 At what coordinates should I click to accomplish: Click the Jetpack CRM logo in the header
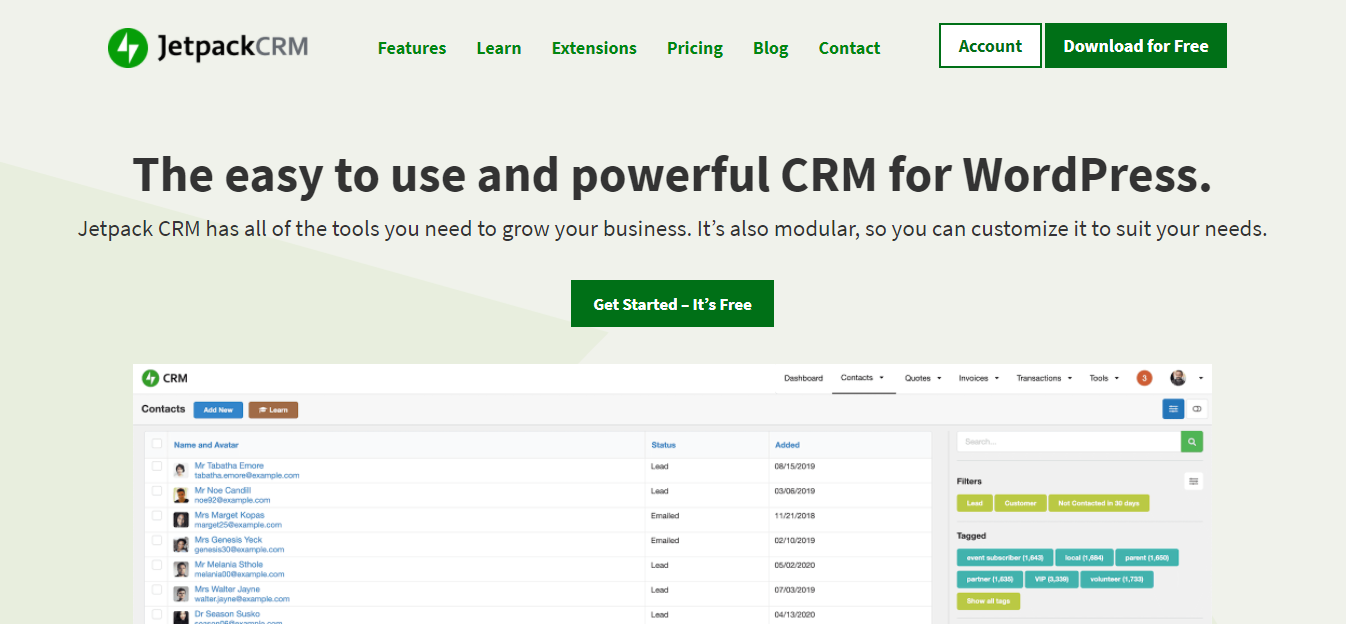pos(208,47)
